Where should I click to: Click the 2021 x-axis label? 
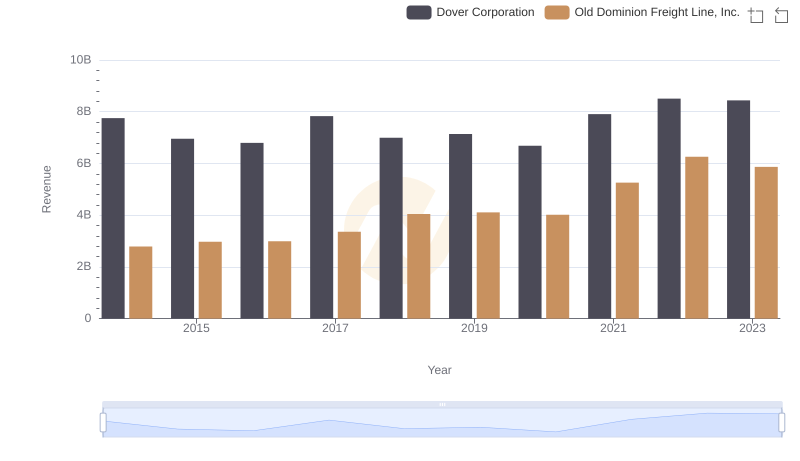pos(613,328)
